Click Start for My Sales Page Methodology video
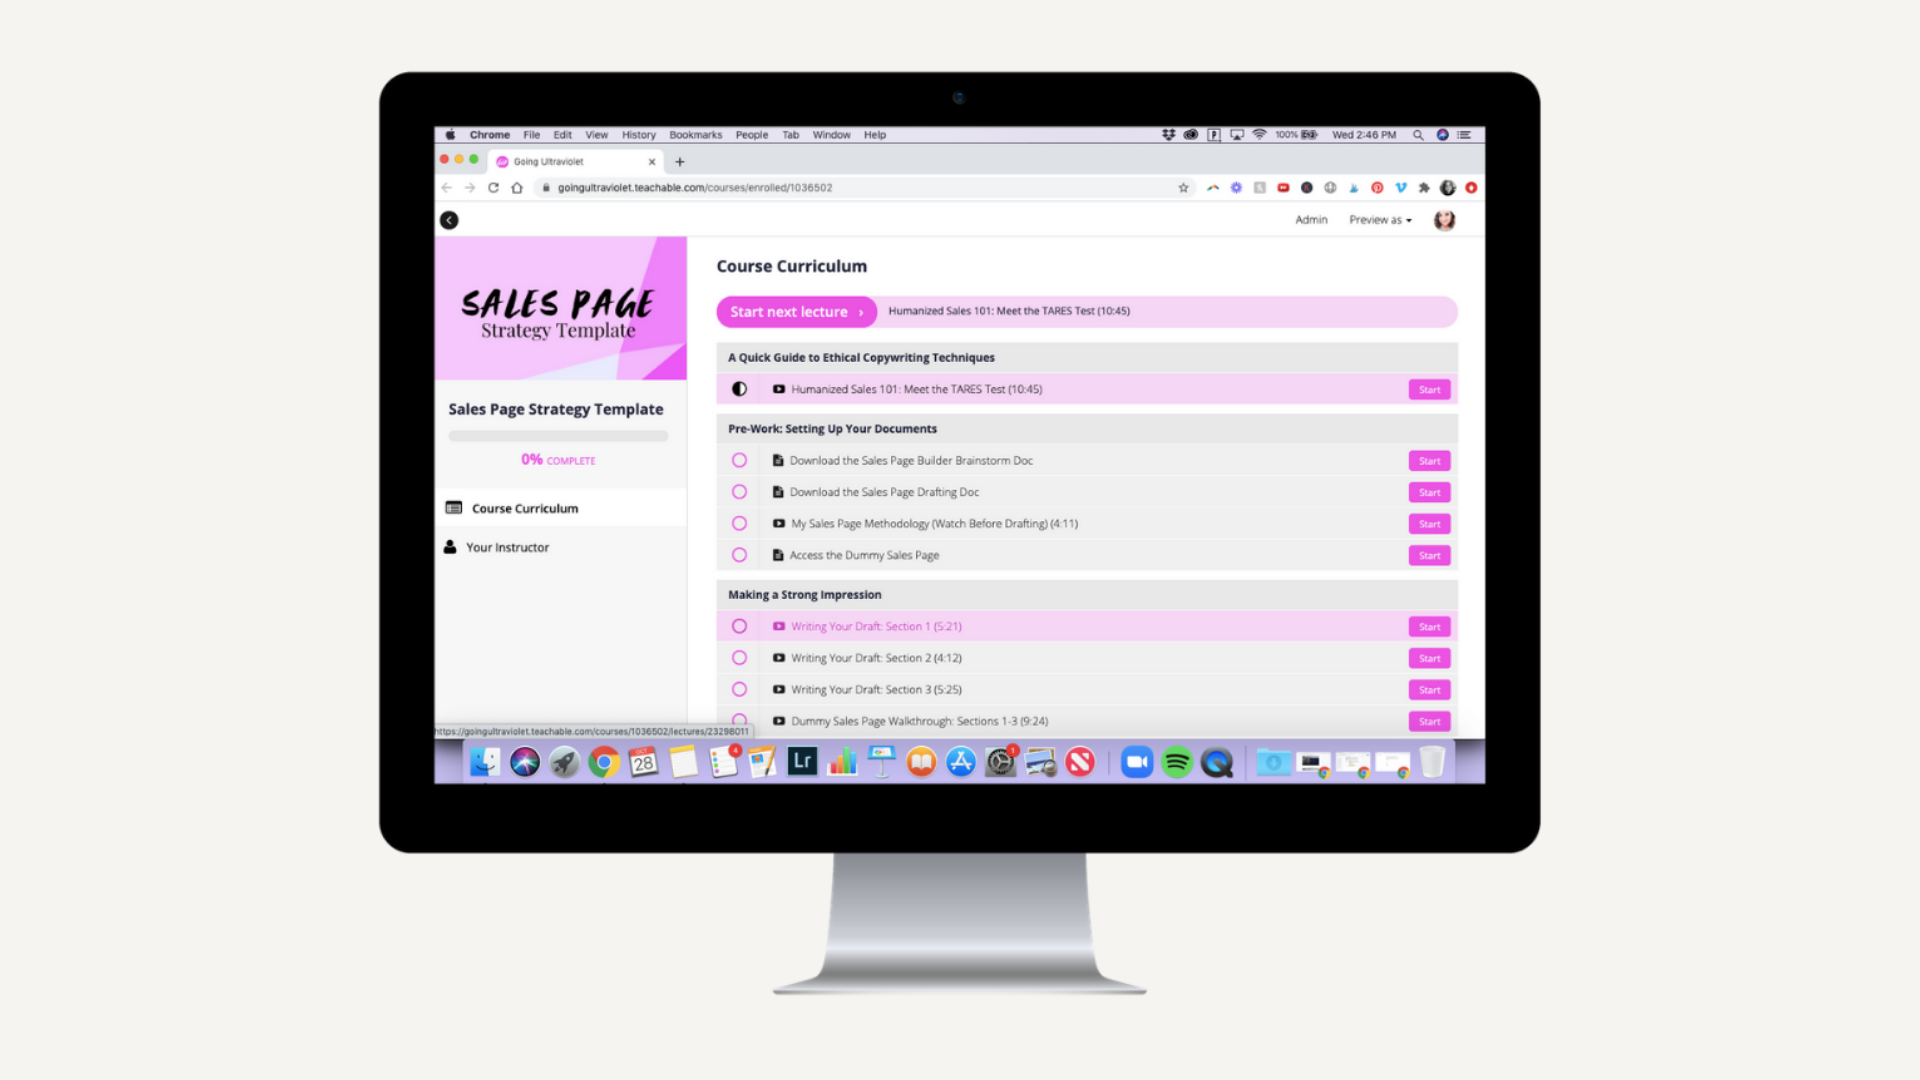The width and height of the screenshot is (1920, 1080). pyautogui.click(x=1428, y=524)
